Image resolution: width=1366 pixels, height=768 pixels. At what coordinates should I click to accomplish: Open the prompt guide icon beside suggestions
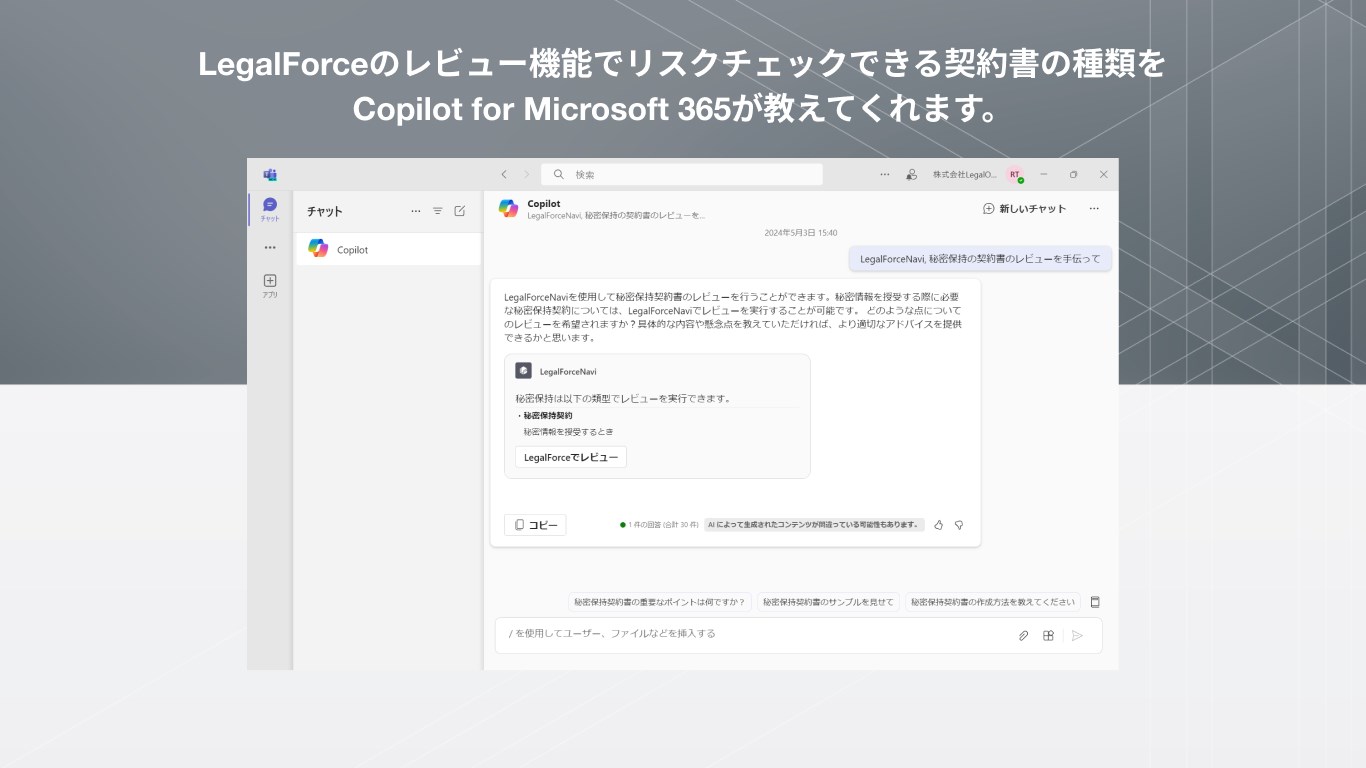(1095, 602)
